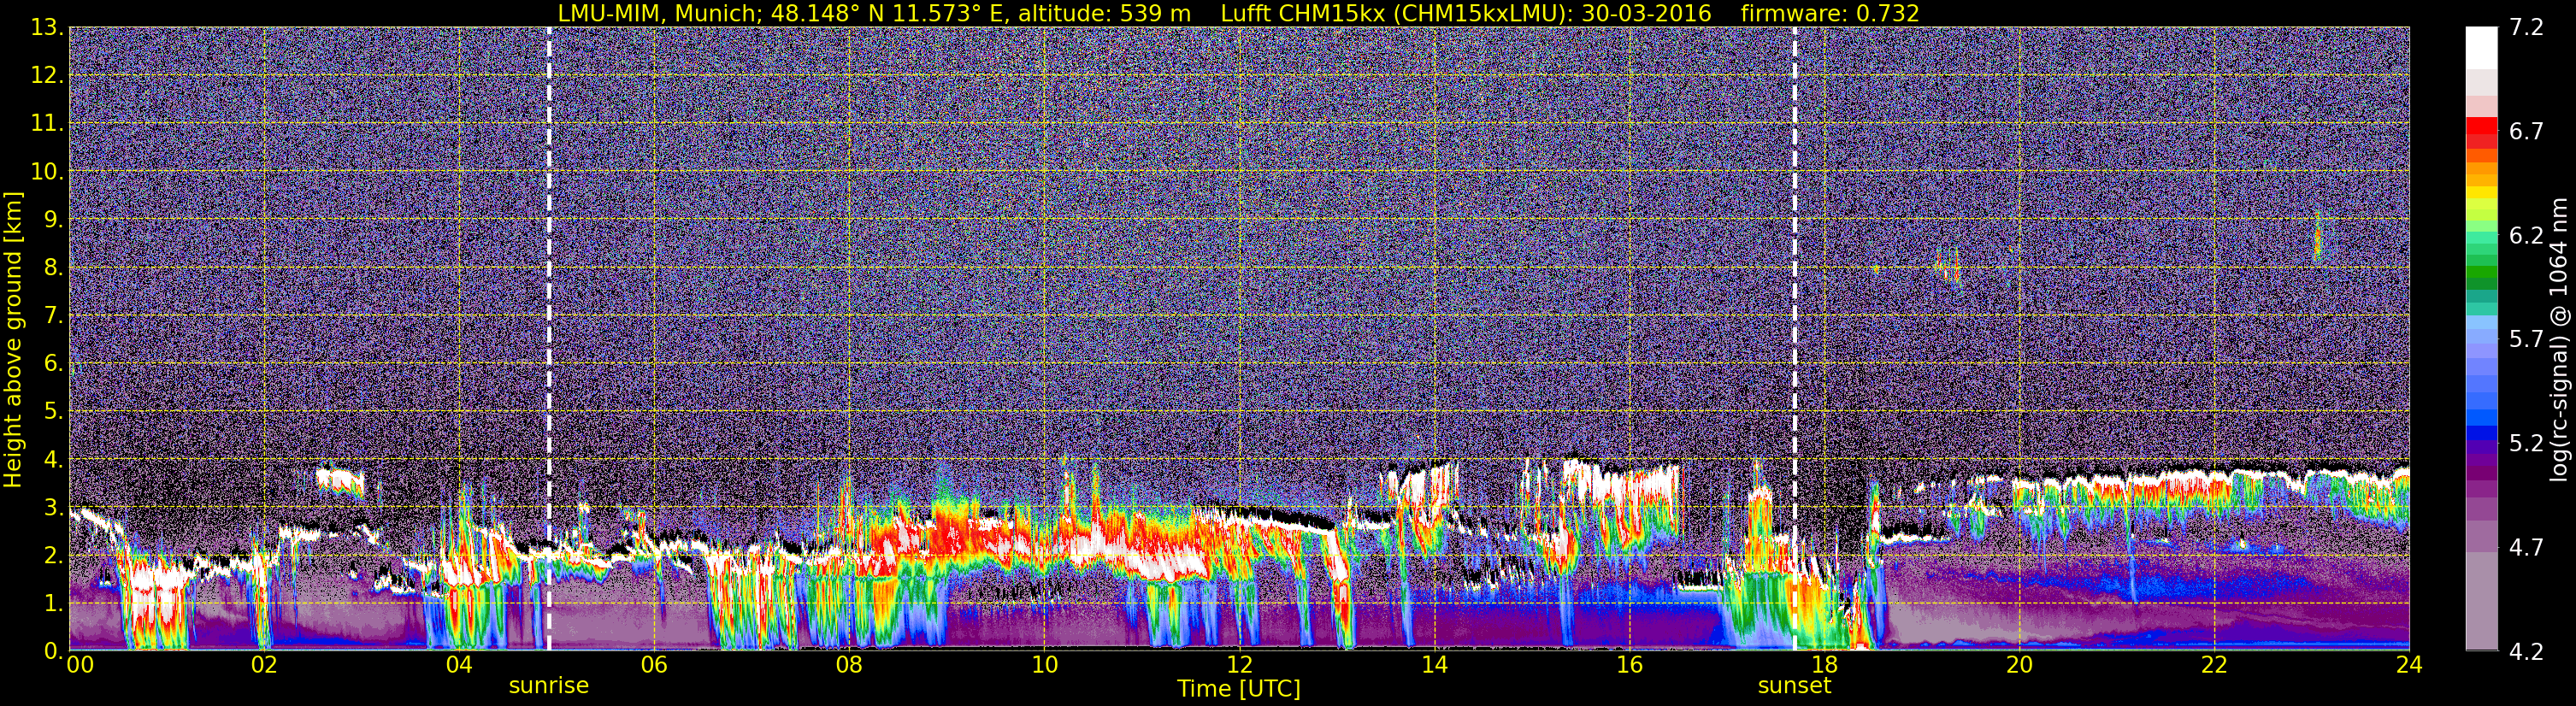Click the white dashed sunrise line
The height and width of the screenshot is (706, 2576).
pyautogui.click(x=549, y=339)
